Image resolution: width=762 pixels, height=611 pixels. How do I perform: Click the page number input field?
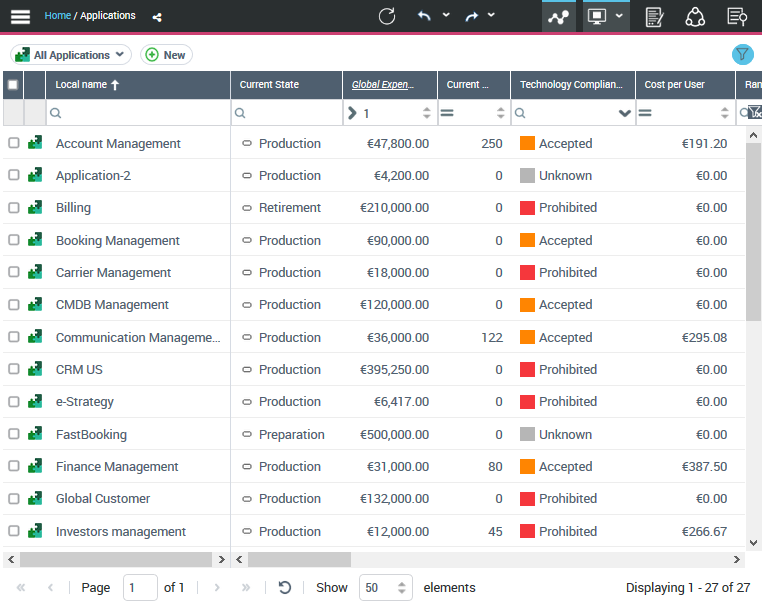click(x=140, y=588)
